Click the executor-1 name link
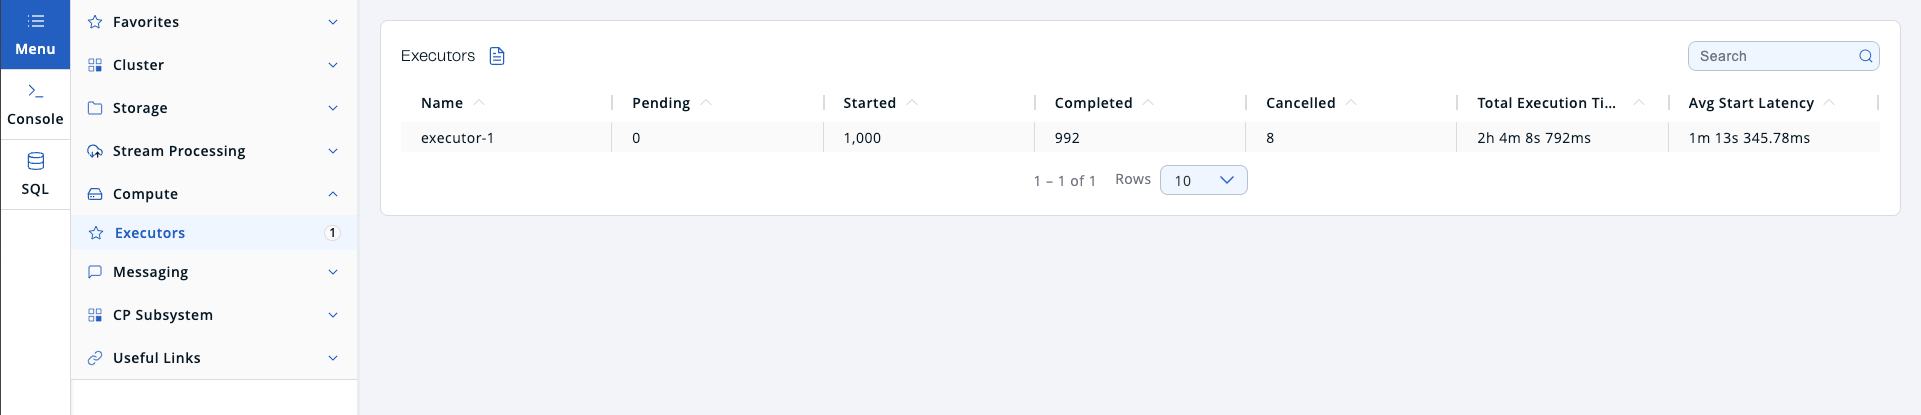Viewport: 1921px width, 415px height. click(x=457, y=138)
